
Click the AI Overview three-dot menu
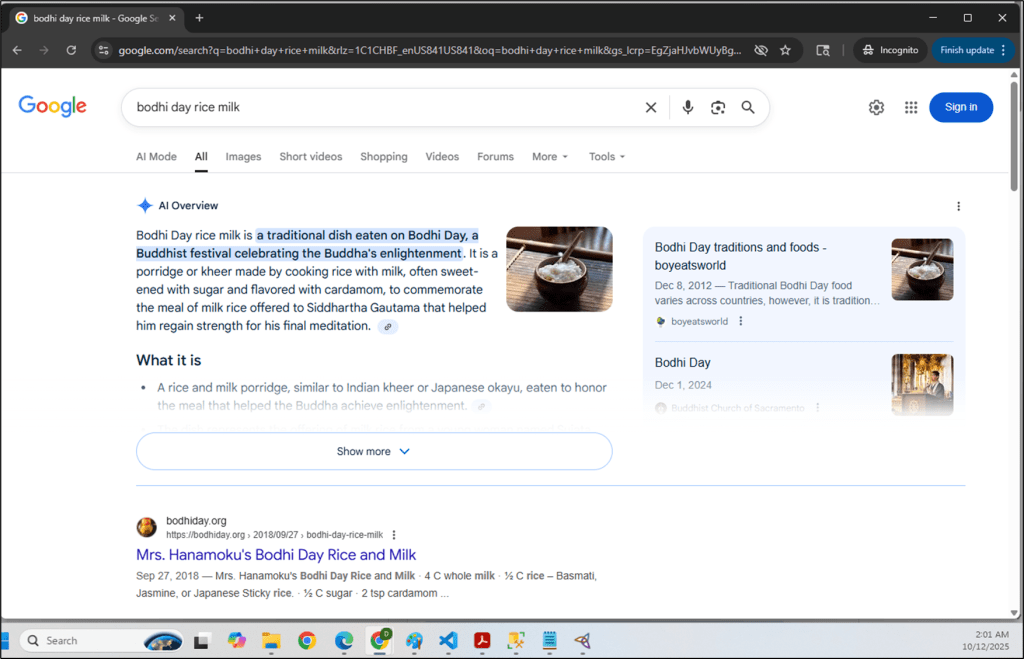click(958, 206)
